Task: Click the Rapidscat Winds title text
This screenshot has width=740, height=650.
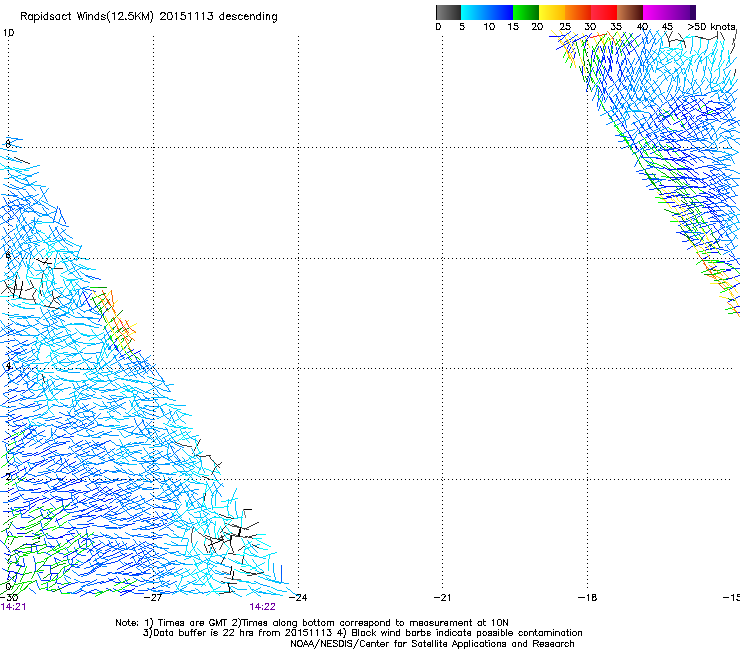Action: pos(149,17)
